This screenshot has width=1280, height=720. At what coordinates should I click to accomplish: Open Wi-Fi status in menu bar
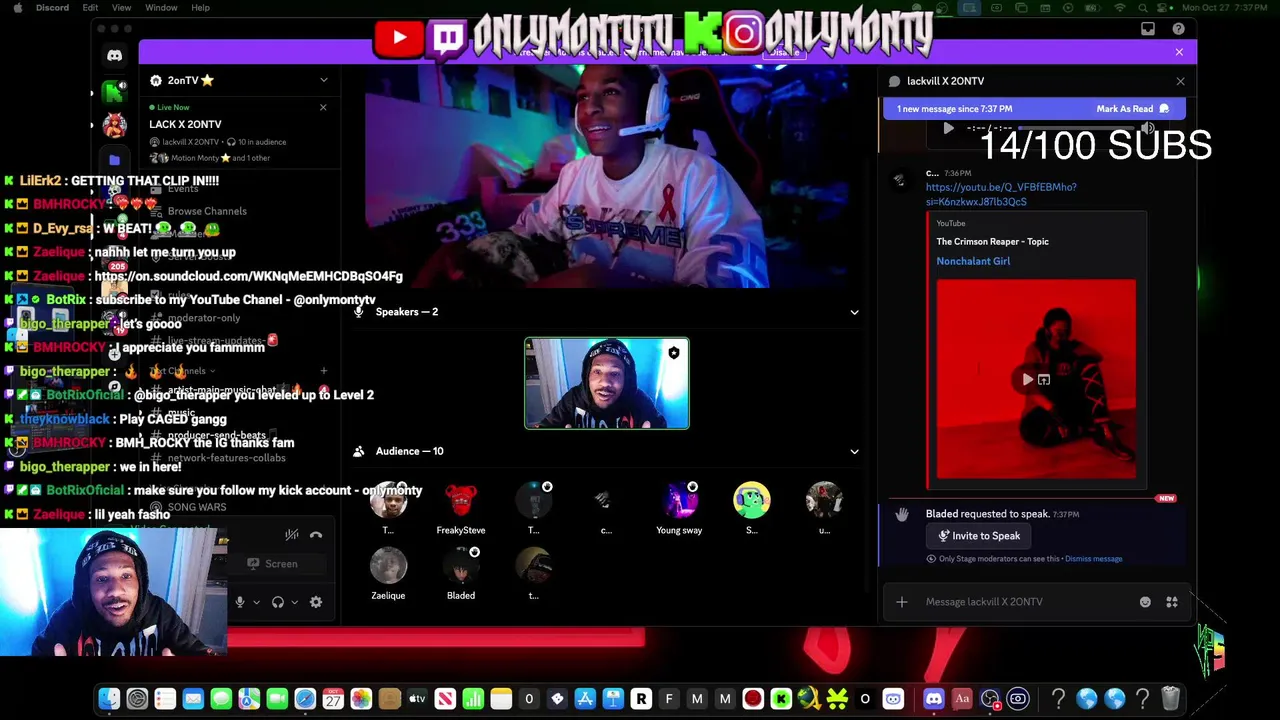[1119, 8]
